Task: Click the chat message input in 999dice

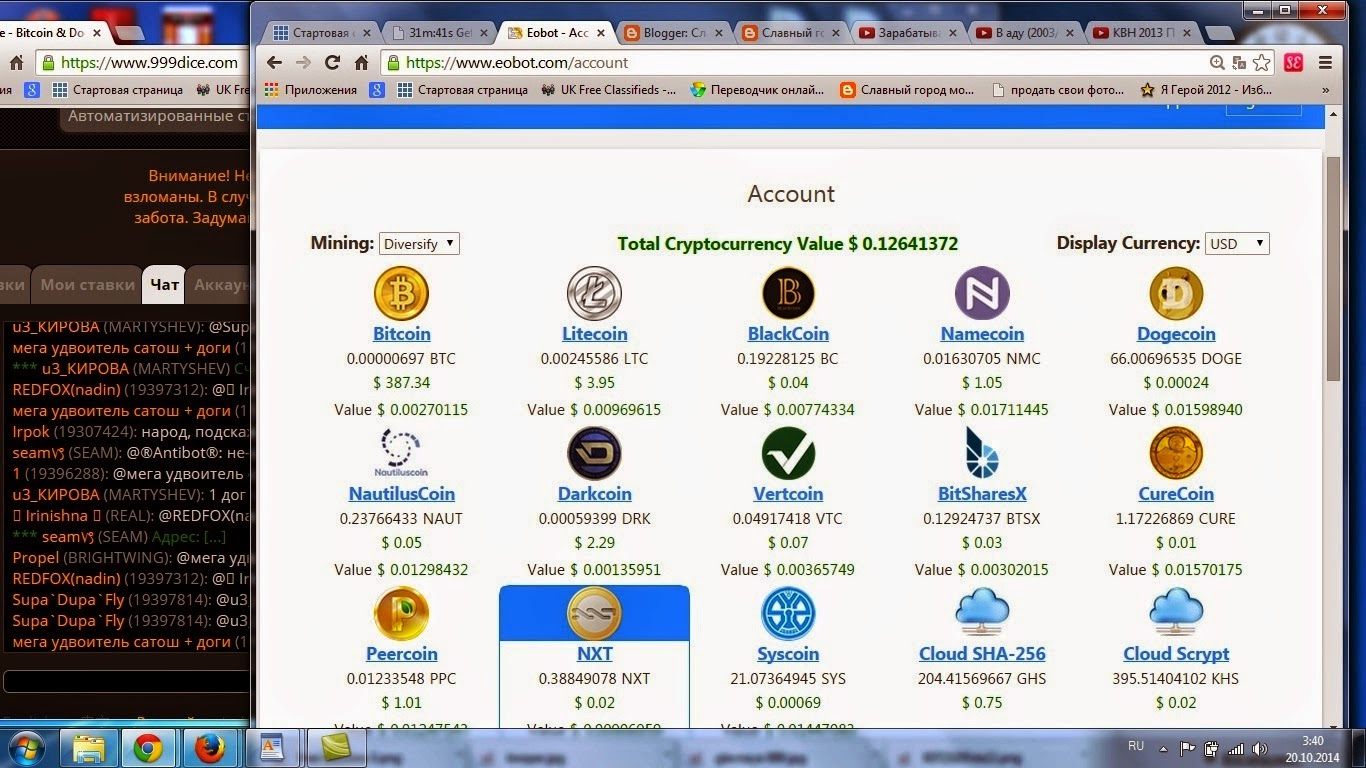Action: click(127, 682)
